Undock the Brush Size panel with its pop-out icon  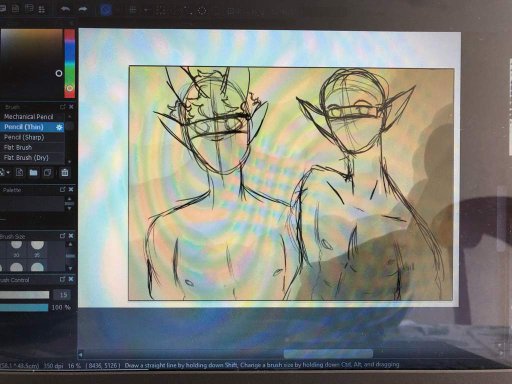pyautogui.click(x=62, y=236)
